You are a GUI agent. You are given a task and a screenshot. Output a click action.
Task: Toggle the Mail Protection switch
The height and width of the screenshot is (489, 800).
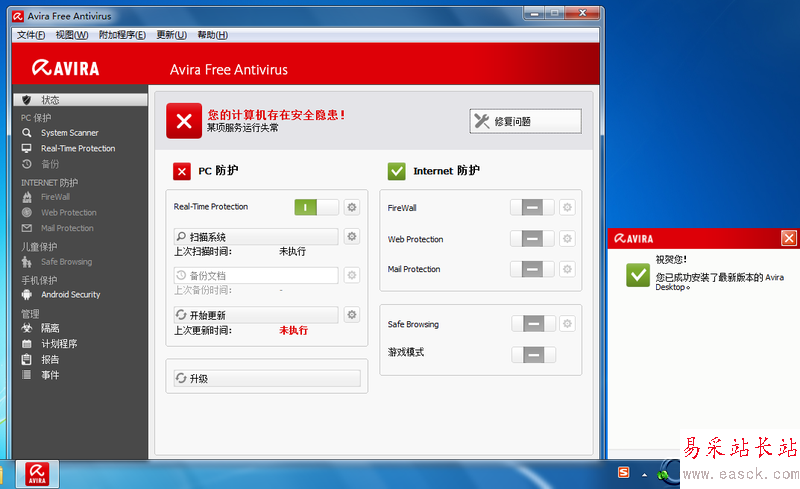tap(532, 269)
